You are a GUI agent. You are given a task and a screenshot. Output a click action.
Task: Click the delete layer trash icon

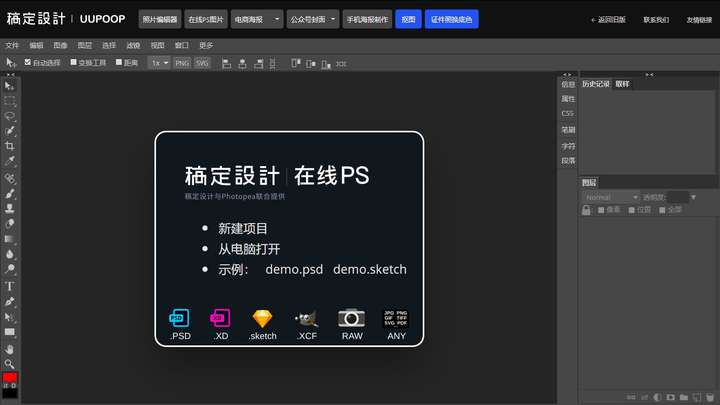click(x=710, y=397)
